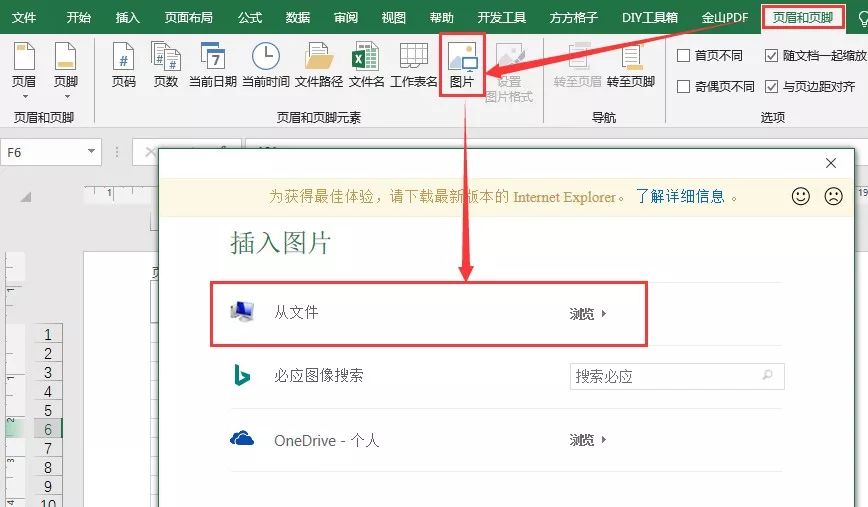868x507 pixels.
Task: Click the Page Number (页码) icon
Action: (123, 65)
